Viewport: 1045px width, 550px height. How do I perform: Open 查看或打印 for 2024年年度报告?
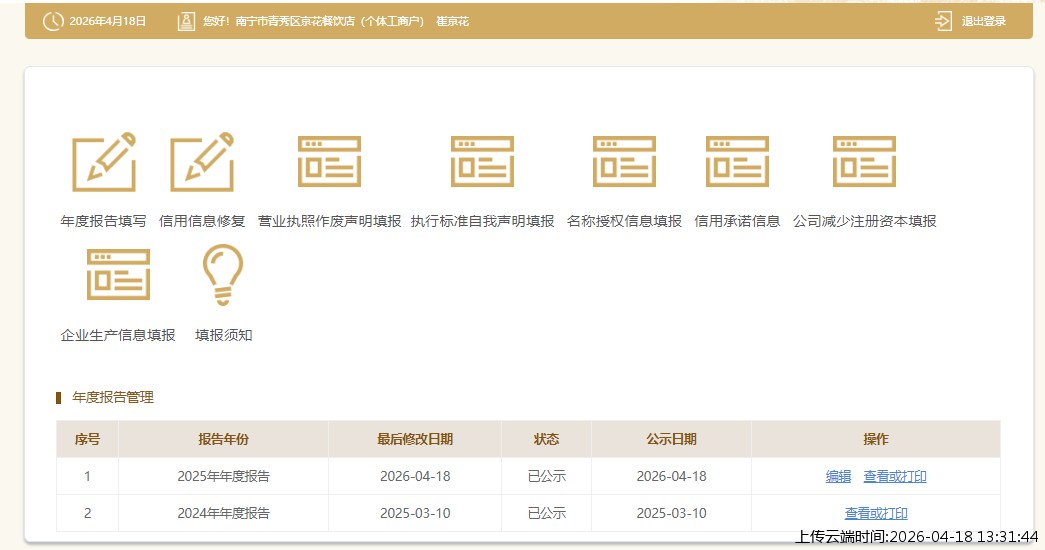(876, 514)
